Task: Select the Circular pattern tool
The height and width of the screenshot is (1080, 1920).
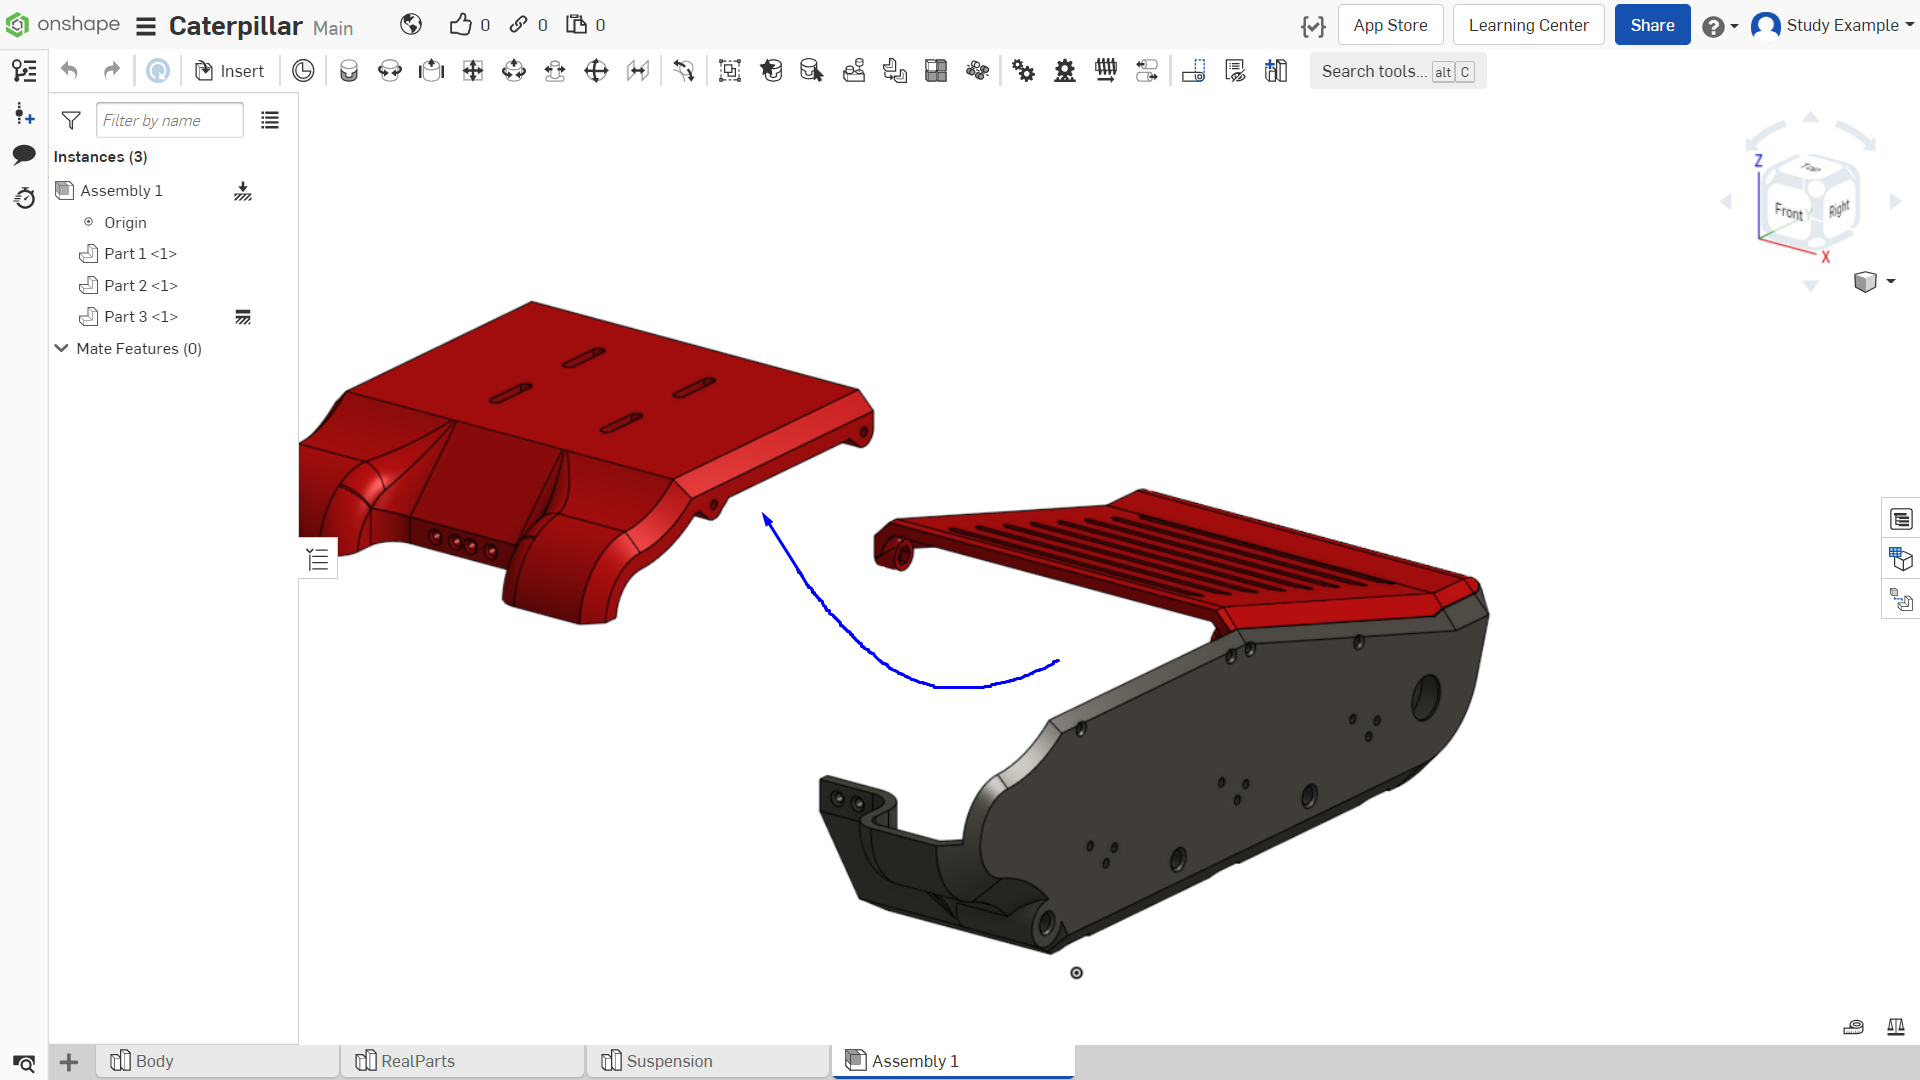Action: [x=978, y=71]
